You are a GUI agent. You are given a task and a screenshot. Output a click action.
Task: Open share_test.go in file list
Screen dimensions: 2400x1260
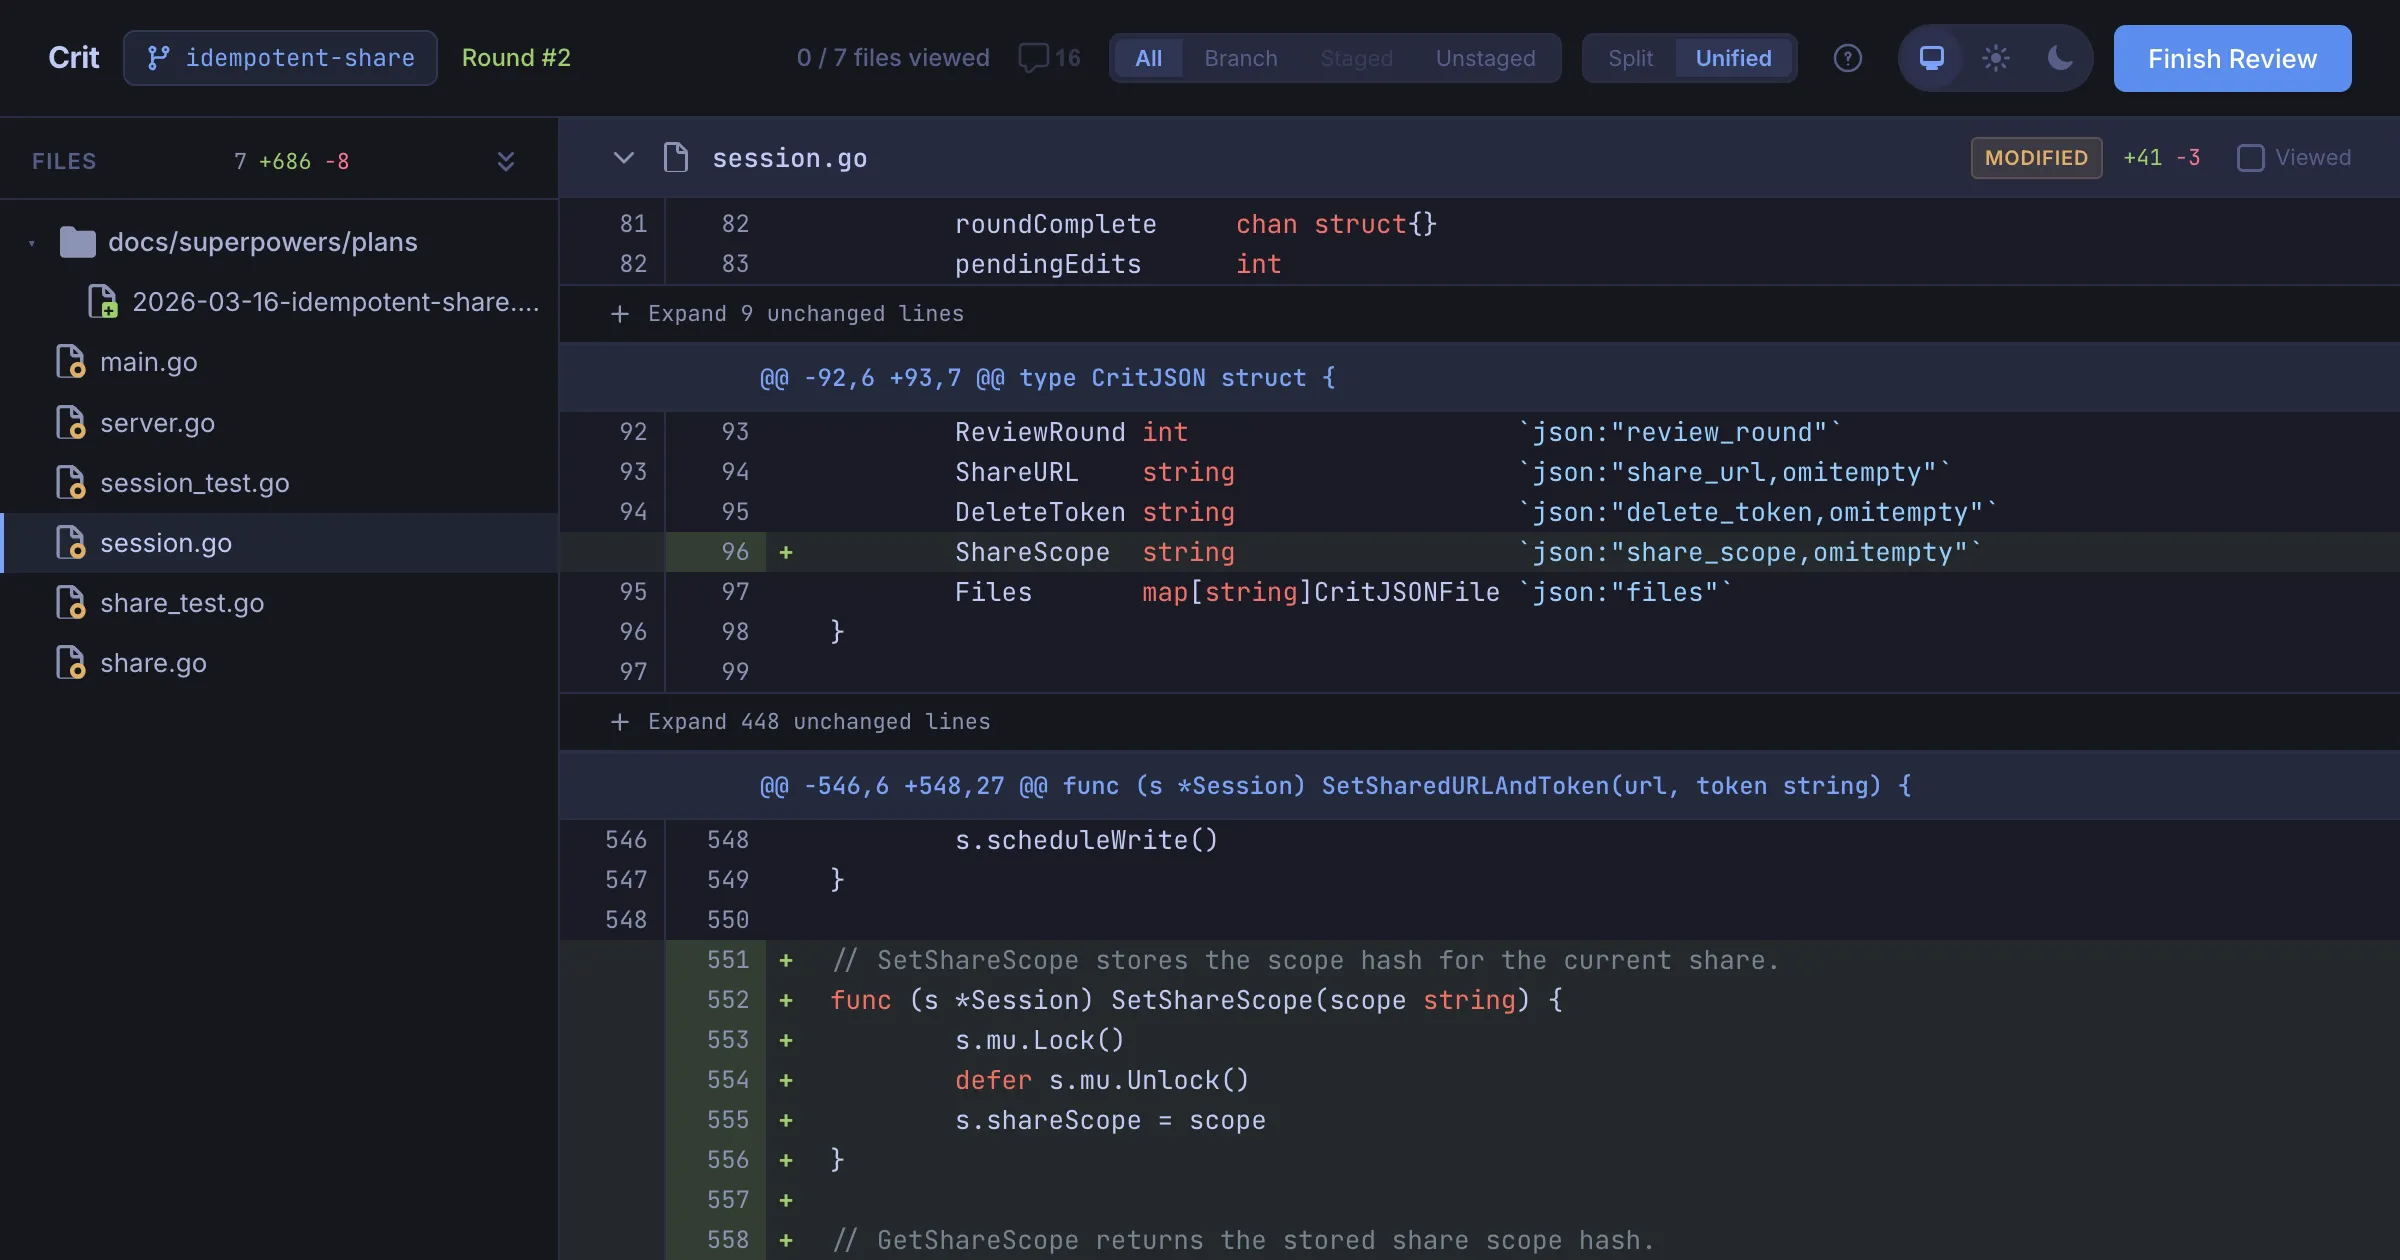[181, 603]
